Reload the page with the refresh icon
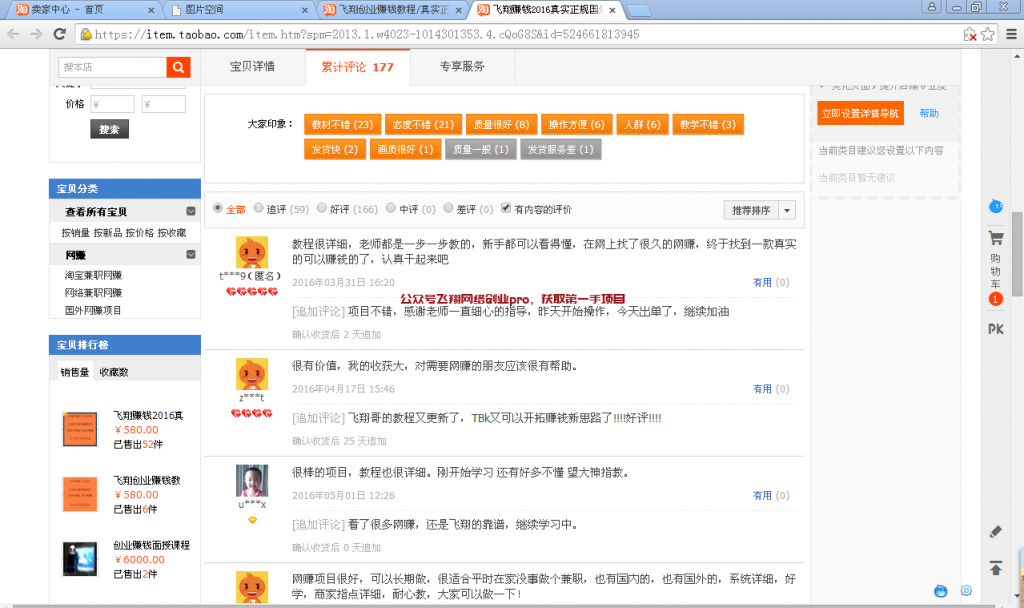 (60, 34)
